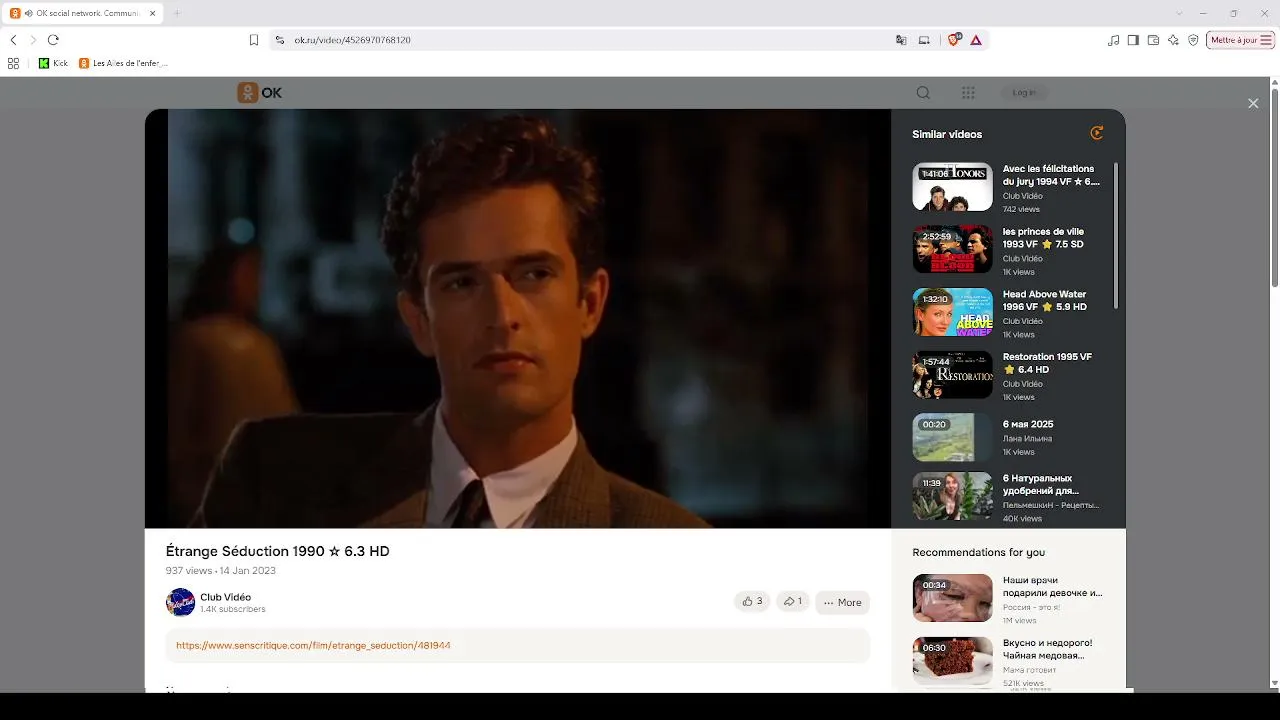Screen dimensions: 1280x720
Task: Click the Étrange Séduction 1990 video title
Action: [277, 551]
